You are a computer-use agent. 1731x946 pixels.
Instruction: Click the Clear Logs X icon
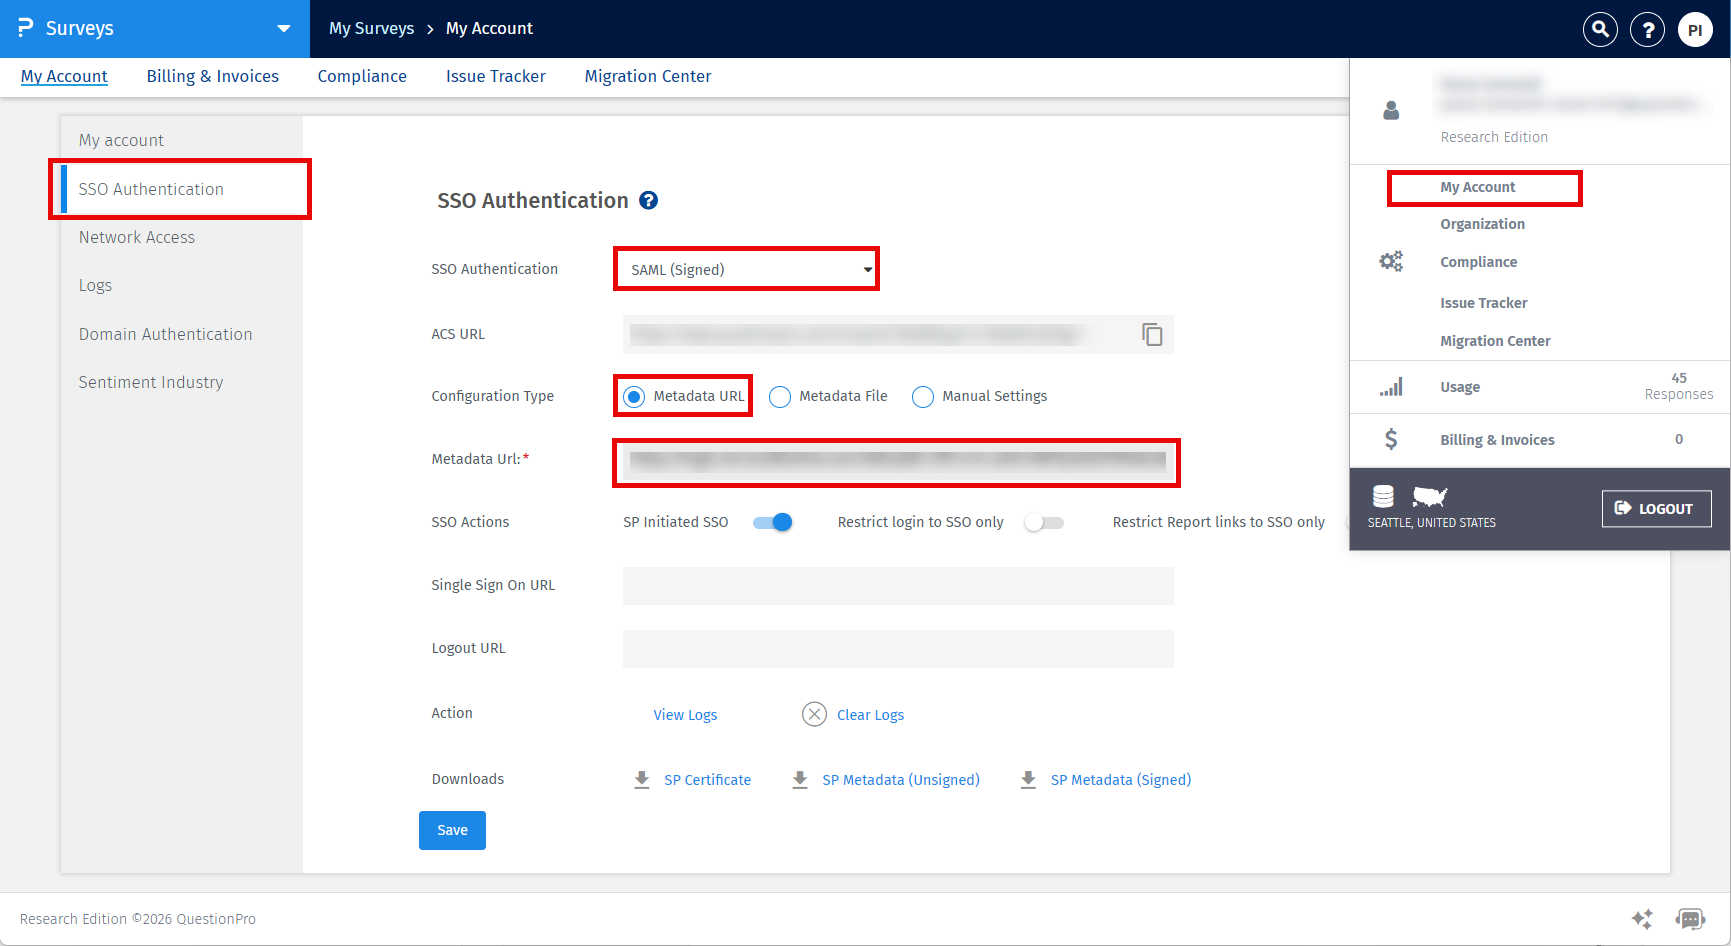[814, 714]
